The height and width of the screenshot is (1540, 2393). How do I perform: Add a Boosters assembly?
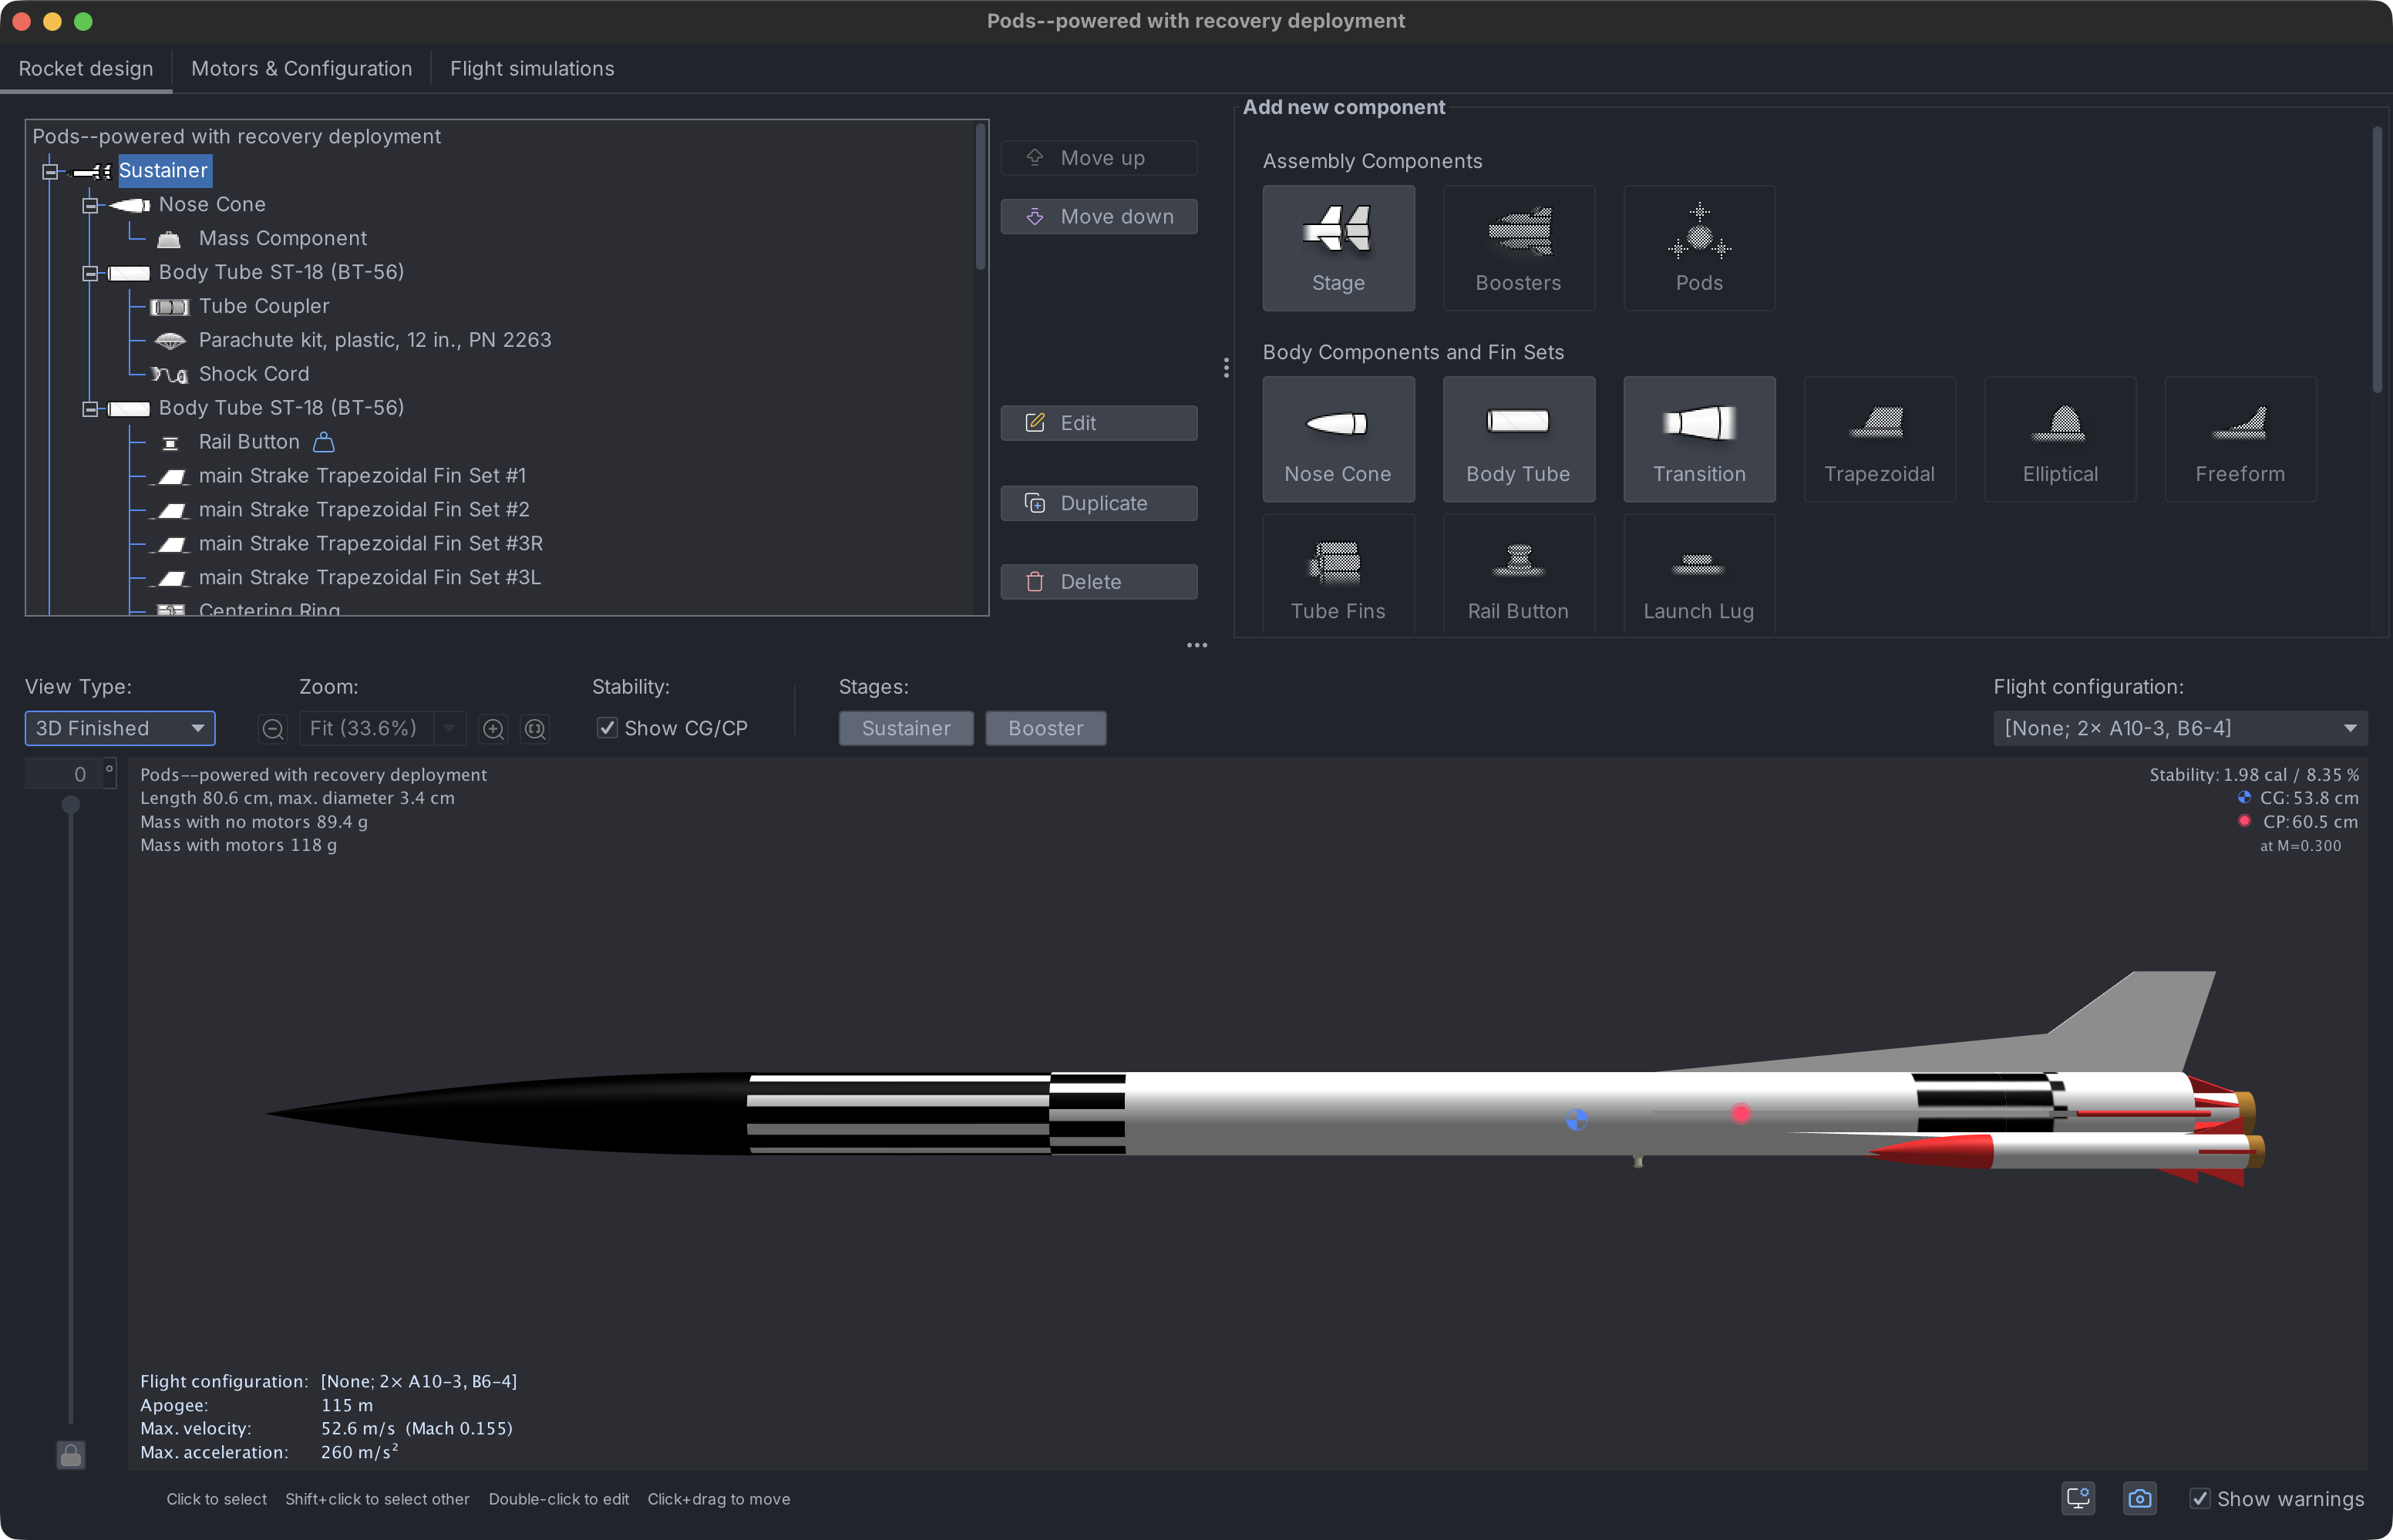(x=1518, y=247)
